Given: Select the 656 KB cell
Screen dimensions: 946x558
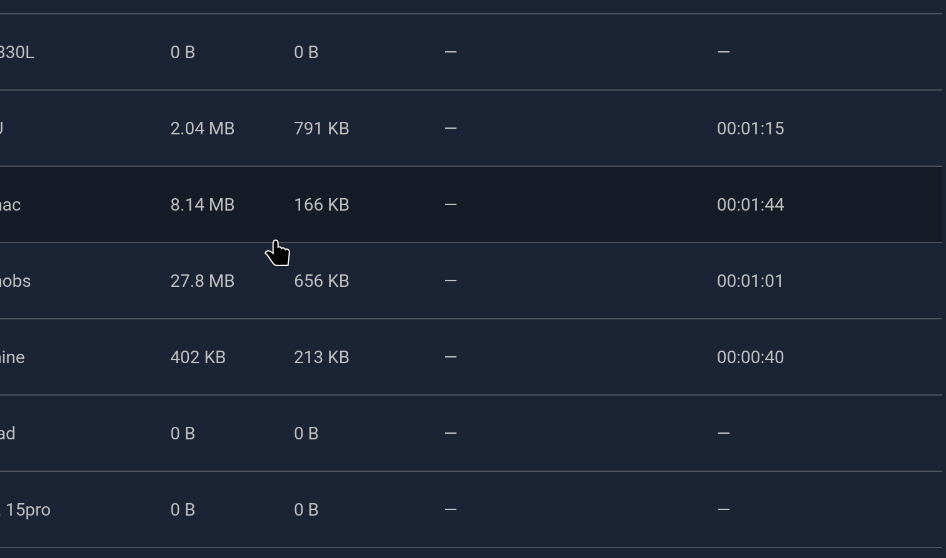Looking at the screenshot, I should point(321,281).
